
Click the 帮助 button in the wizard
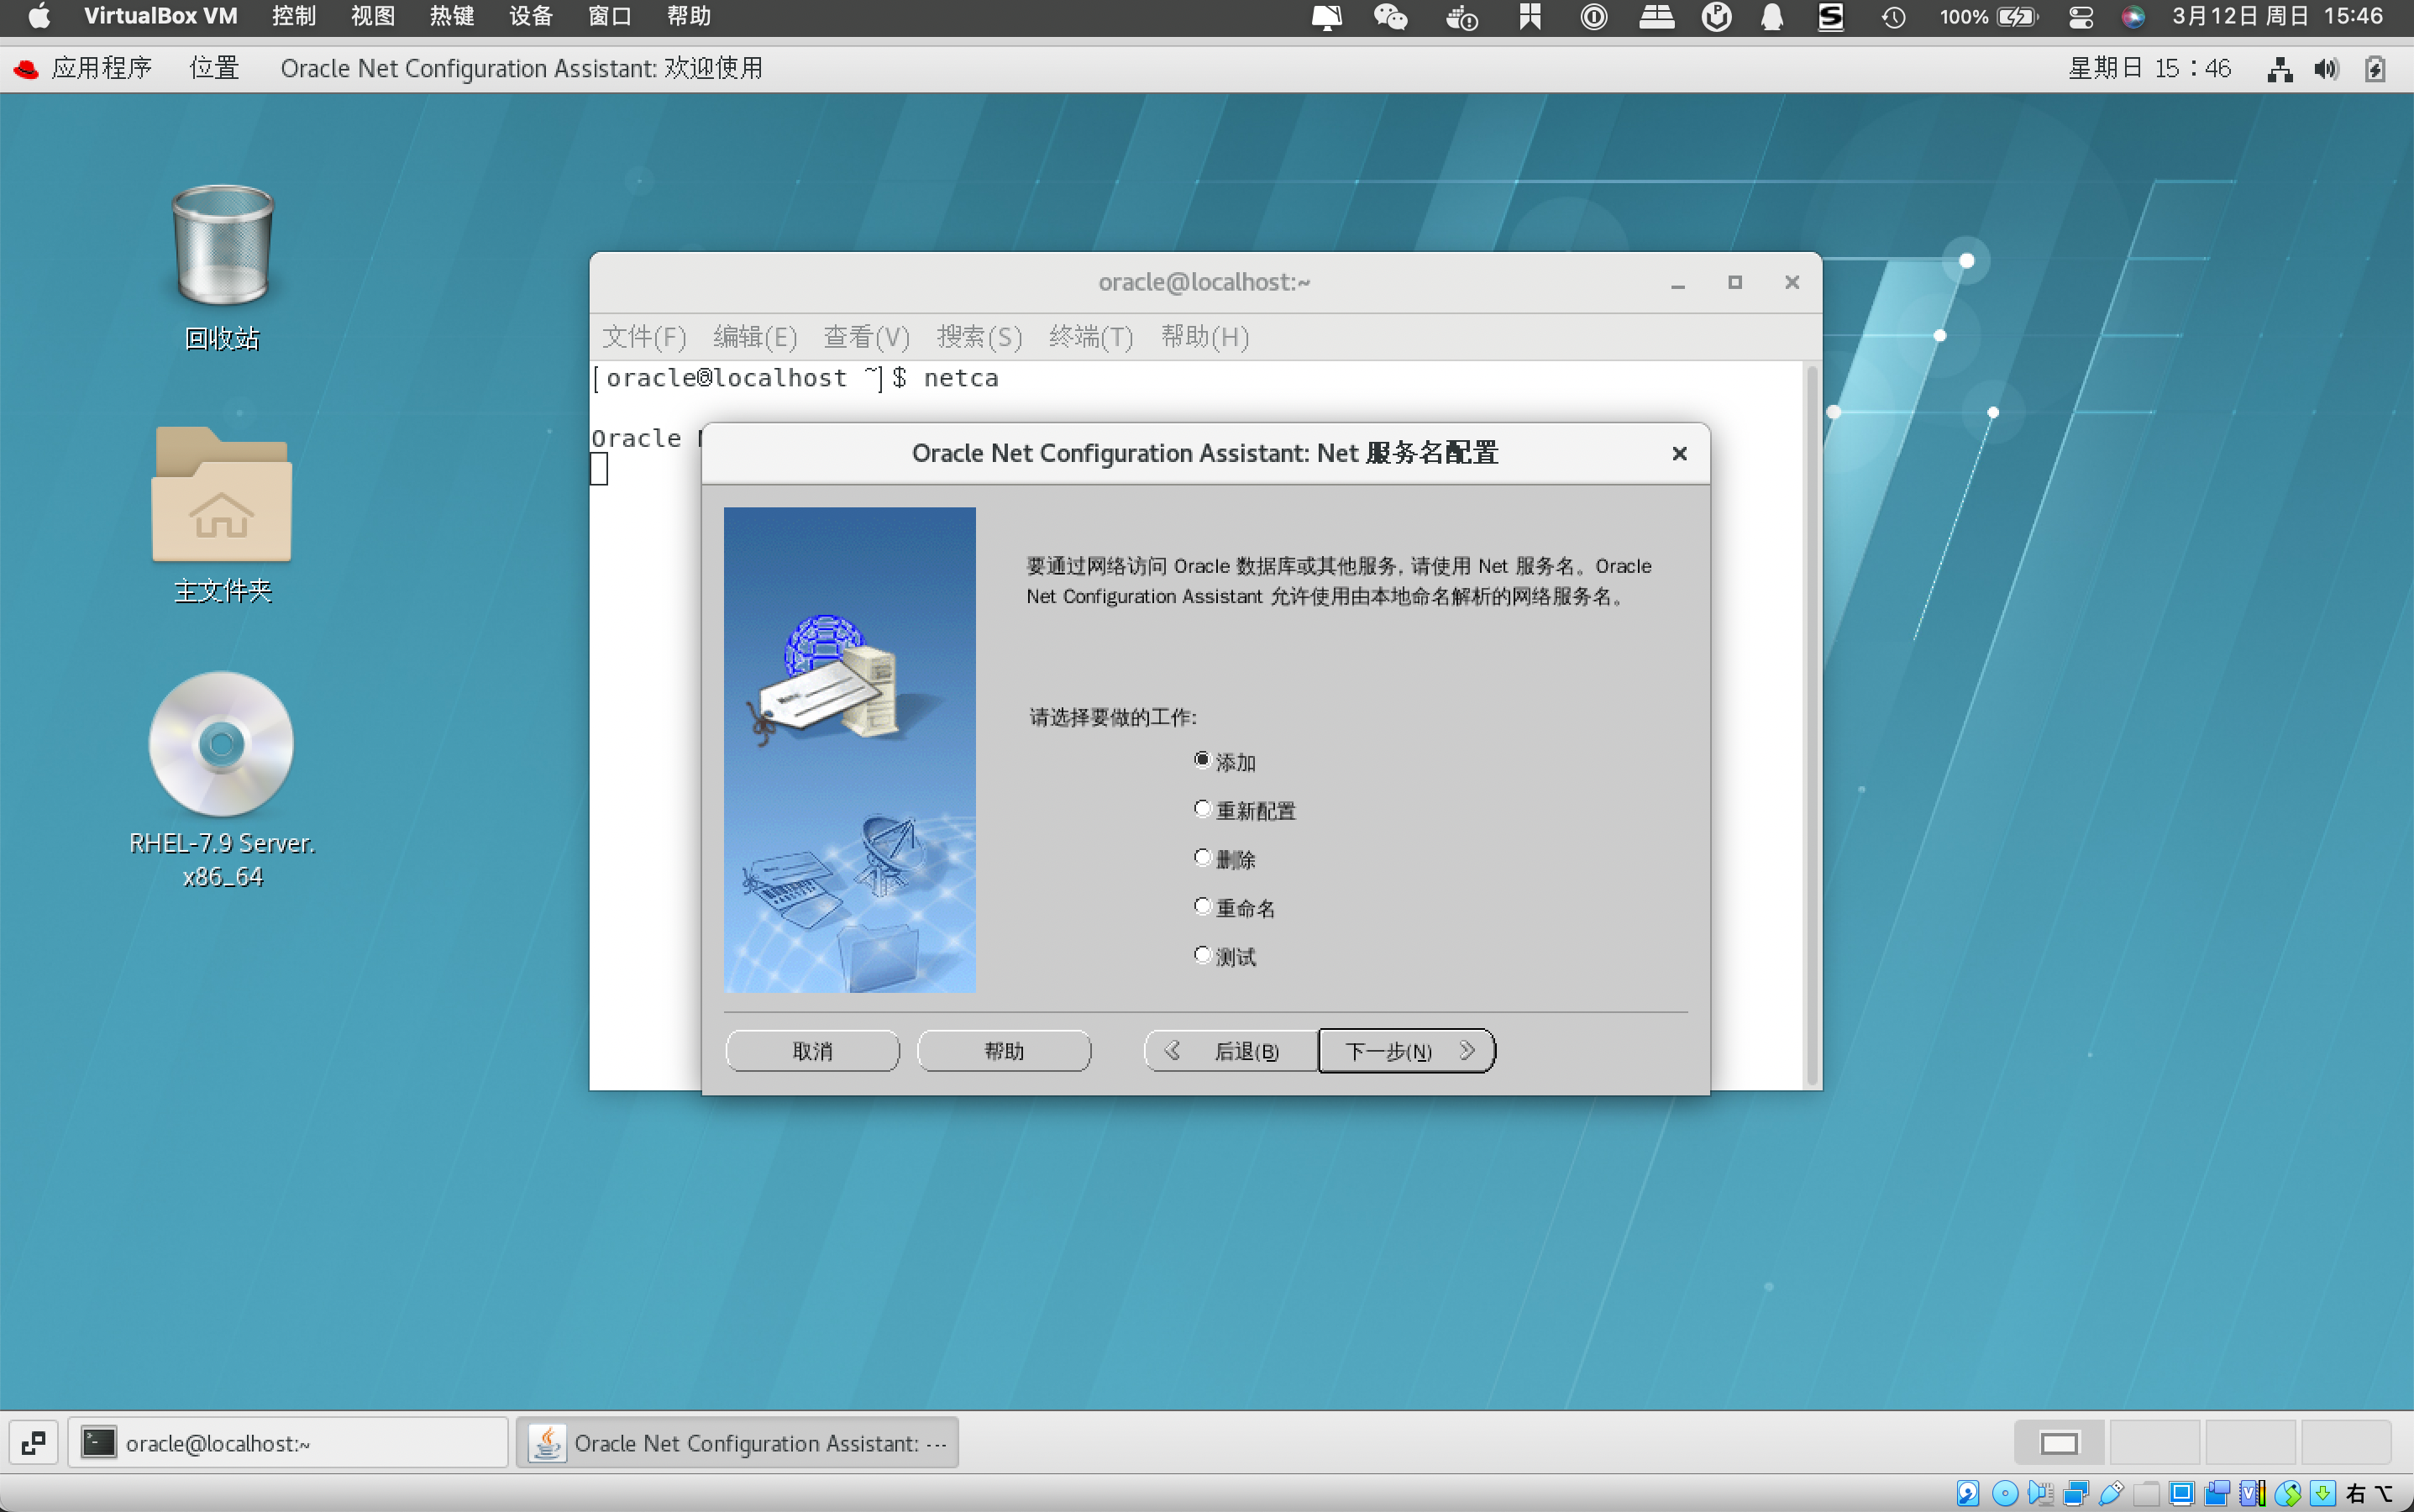tap(1003, 1051)
